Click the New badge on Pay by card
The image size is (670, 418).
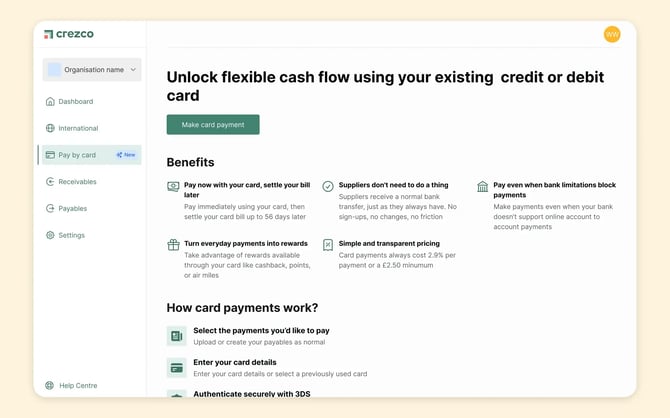pos(126,155)
